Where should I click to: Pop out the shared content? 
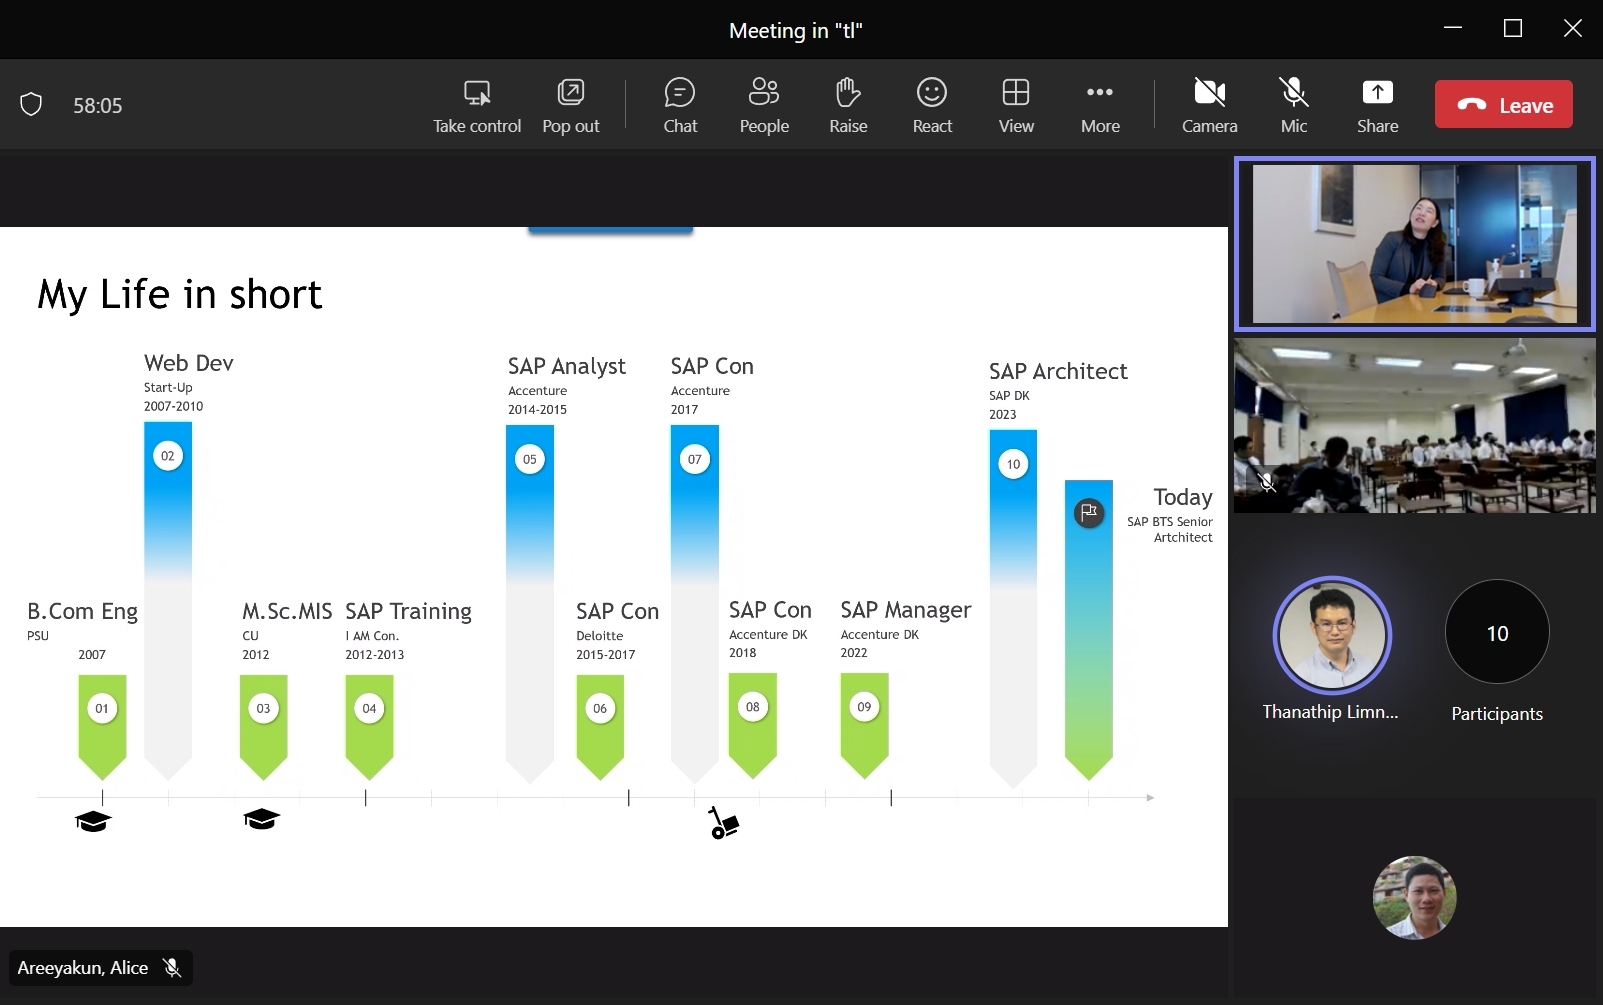pos(571,105)
